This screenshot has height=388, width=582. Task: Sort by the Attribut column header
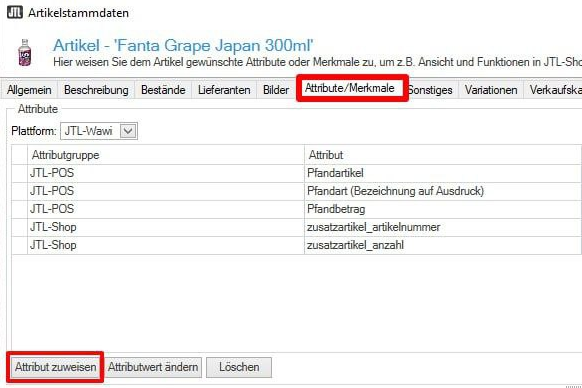pos(443,155)
